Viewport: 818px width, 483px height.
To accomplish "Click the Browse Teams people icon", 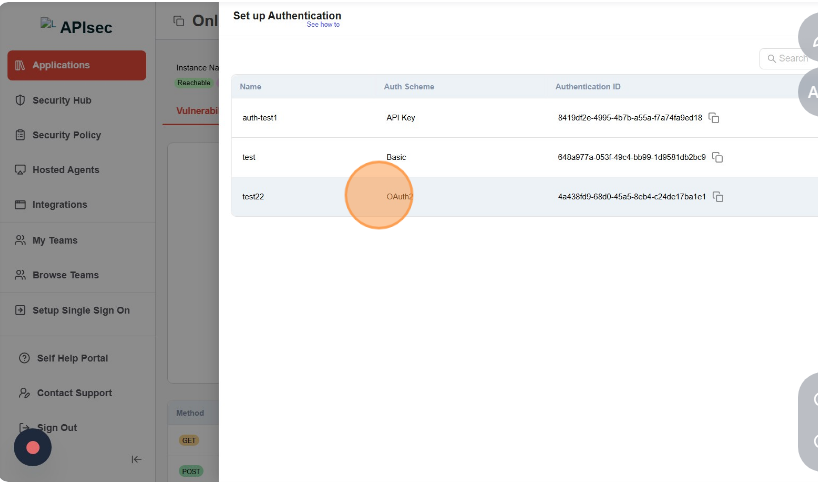I will point(20,275).
